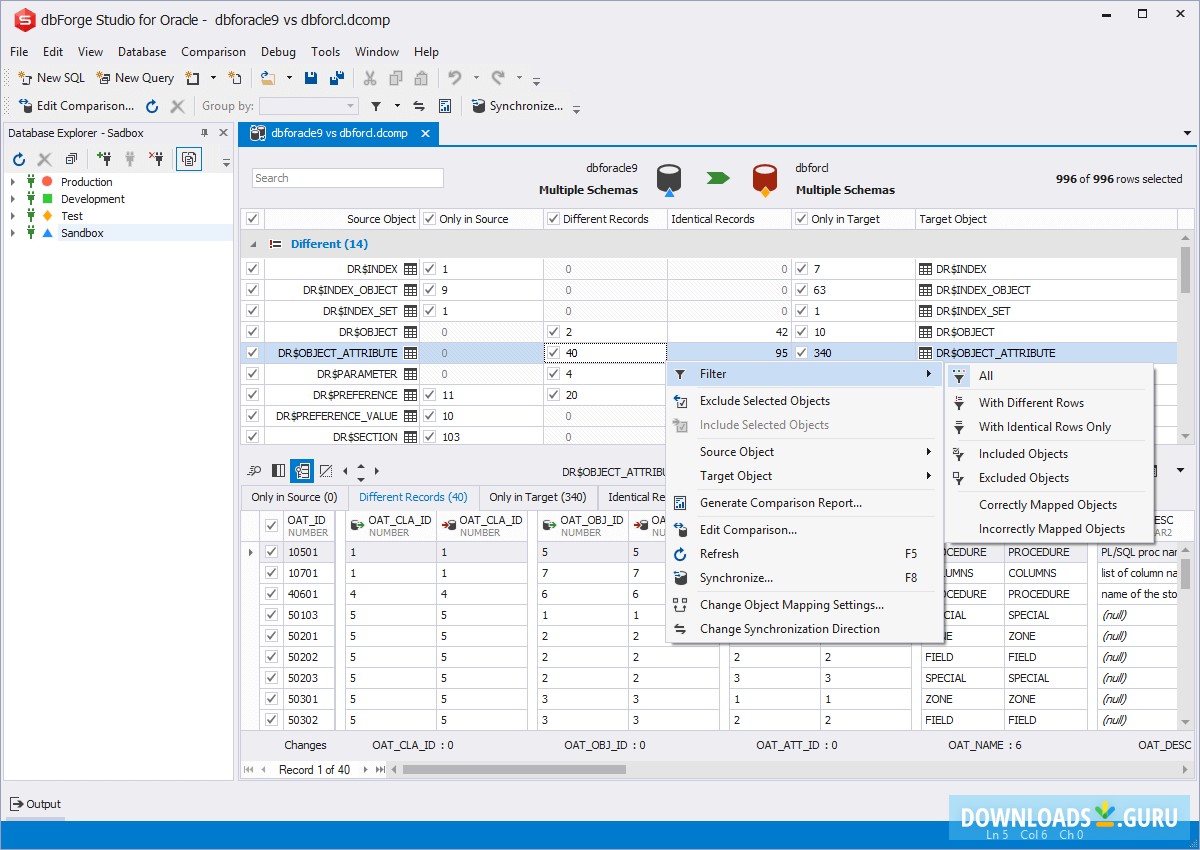1200x850 pixels.
Task: Click the New SQL toolbar icon
Action: [x=25, y=78]
